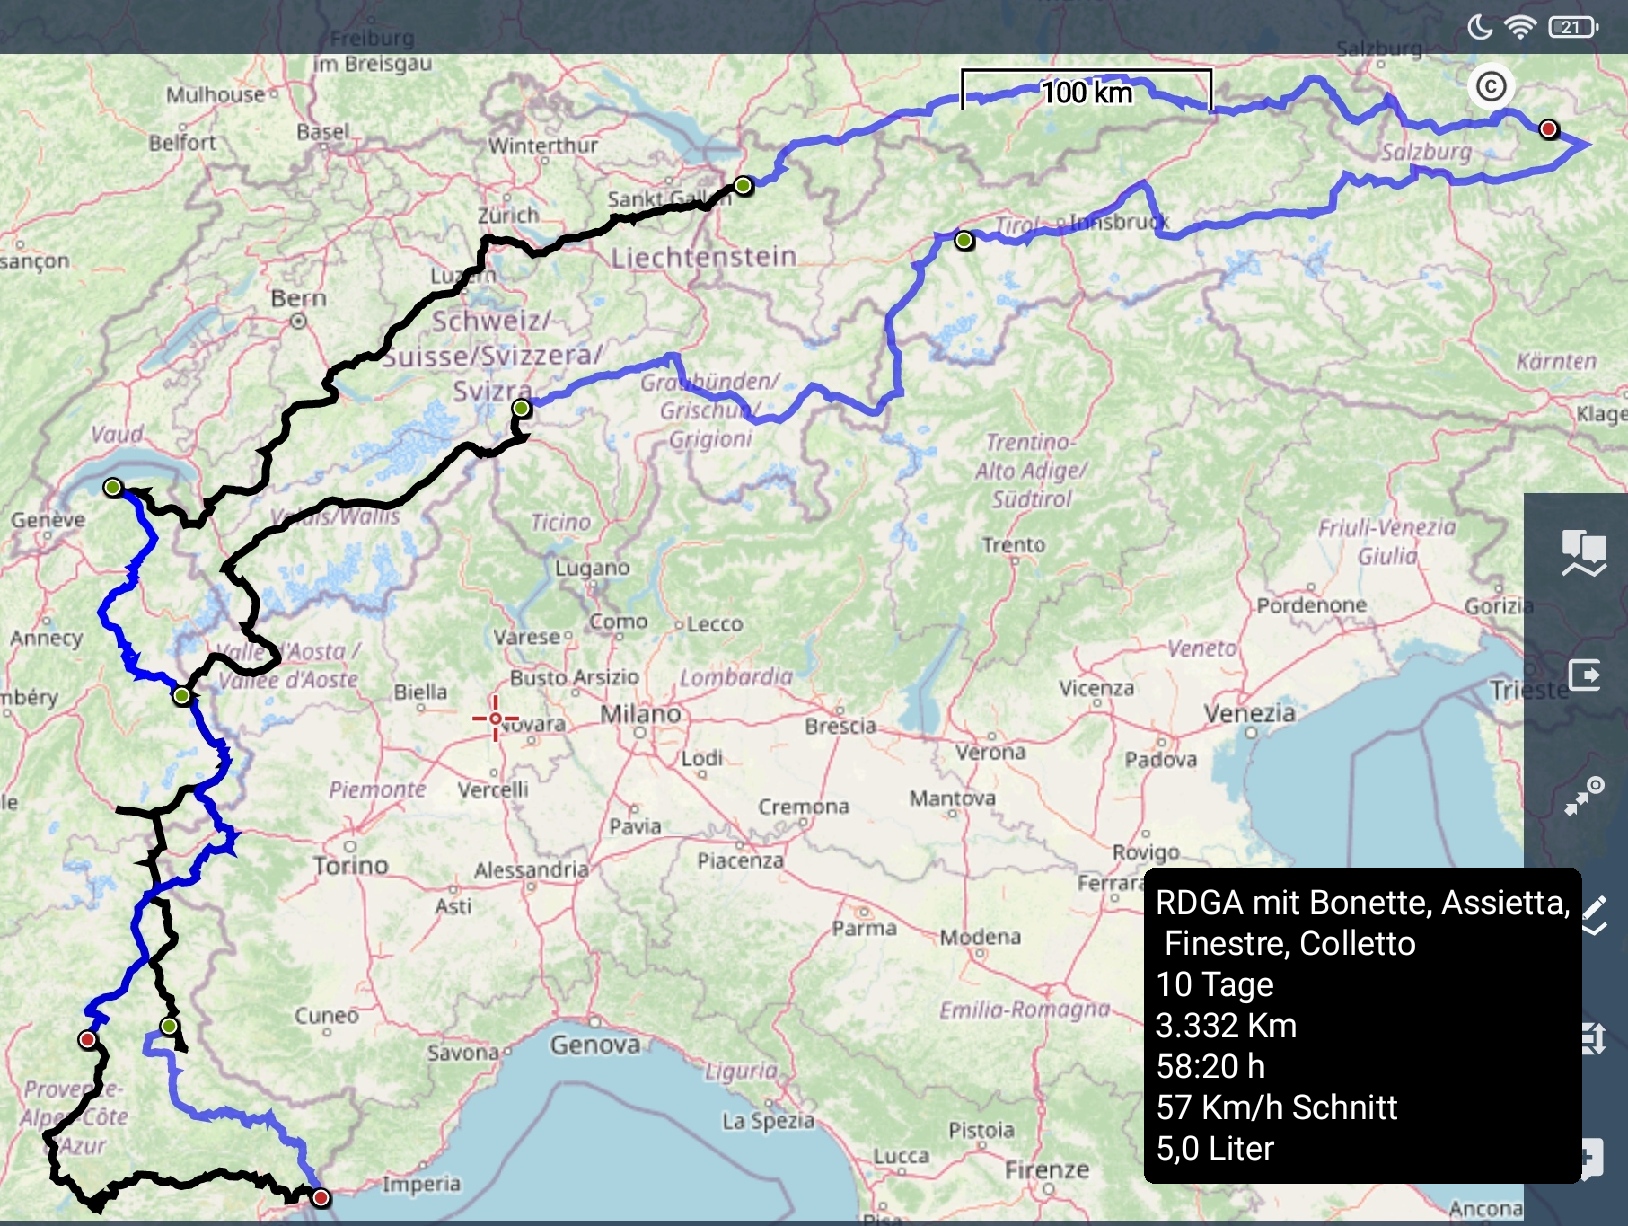The height and width of the screenshot is (1226, 1628).
Task: Select green waypoint marker near Sankt Gallen
Action: (x=743, y=185)
